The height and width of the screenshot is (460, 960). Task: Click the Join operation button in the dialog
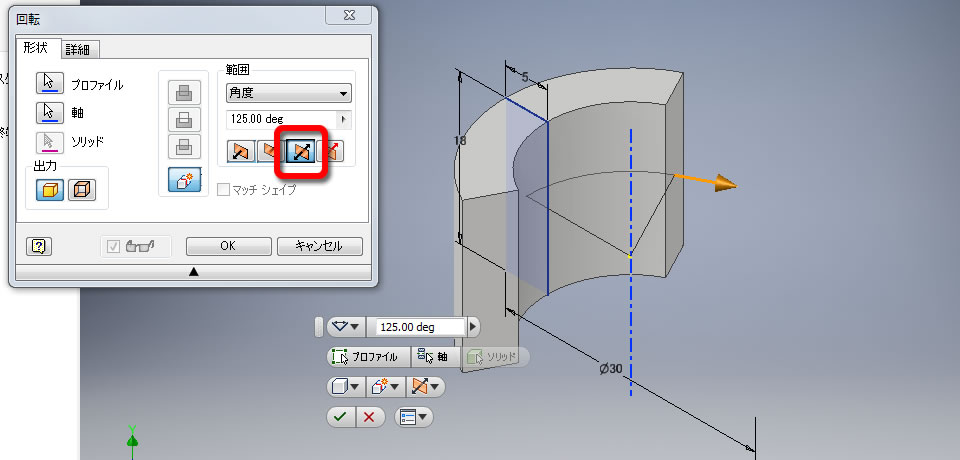(184, 92)
